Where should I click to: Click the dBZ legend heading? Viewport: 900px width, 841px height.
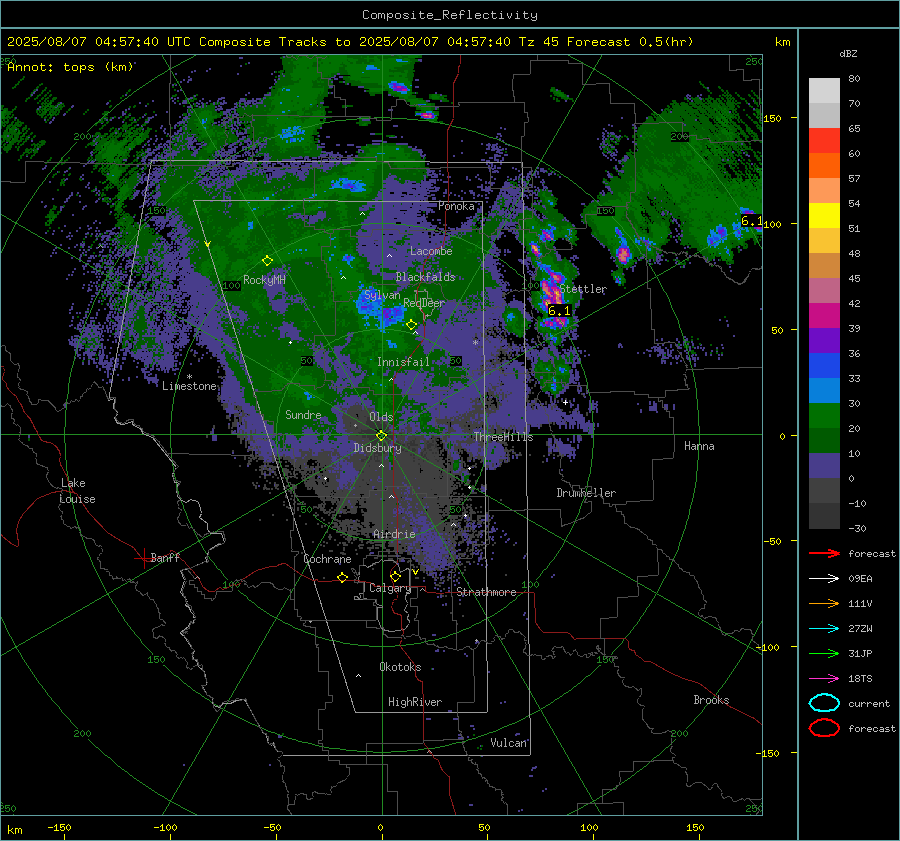(x=848, y=54)
